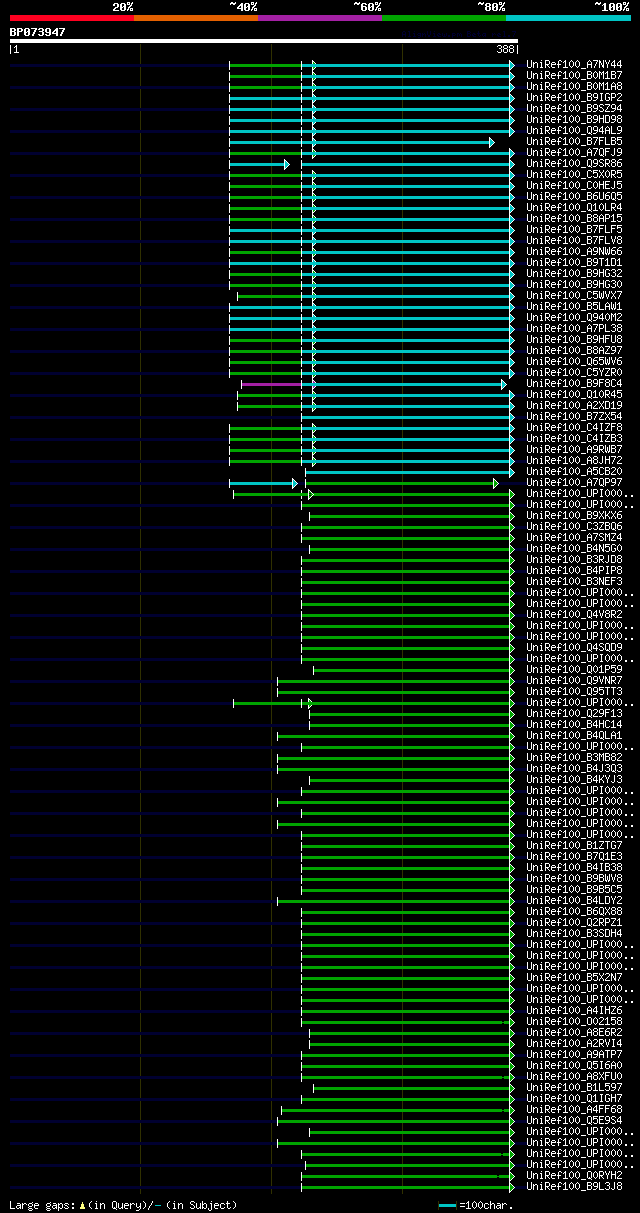Open hit UniRef100_A9RWB7
Screen dimensions: 640x1213
click(x=574, y=449)
